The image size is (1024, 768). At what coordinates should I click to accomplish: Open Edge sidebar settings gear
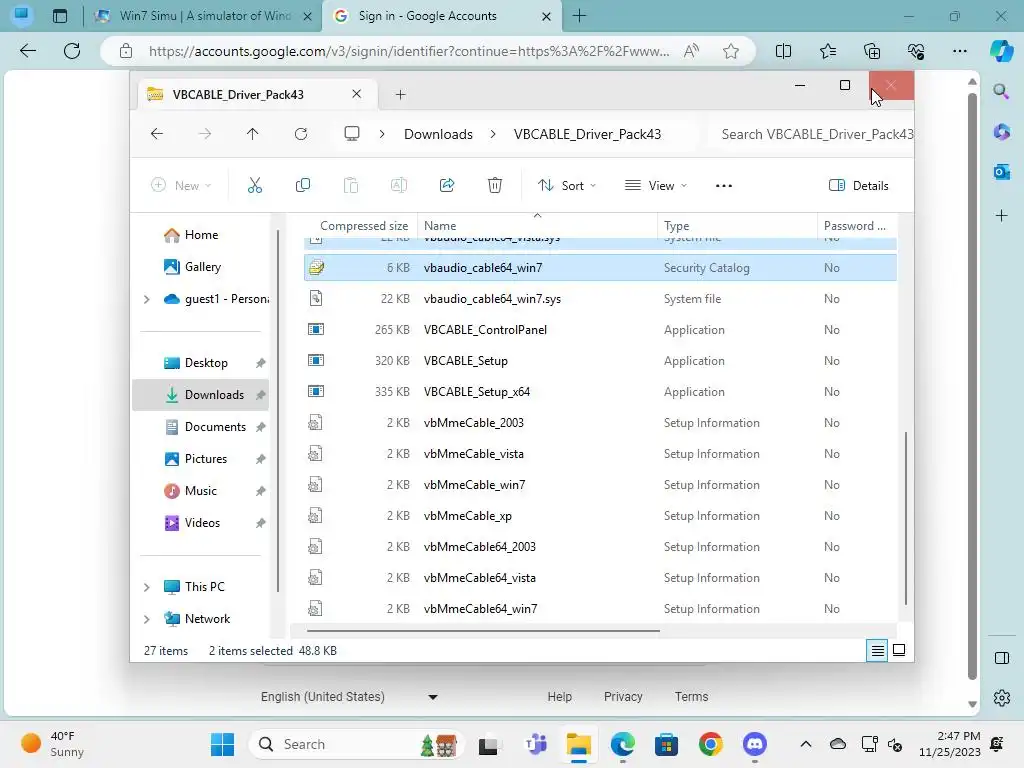(x=1001, y=698)
